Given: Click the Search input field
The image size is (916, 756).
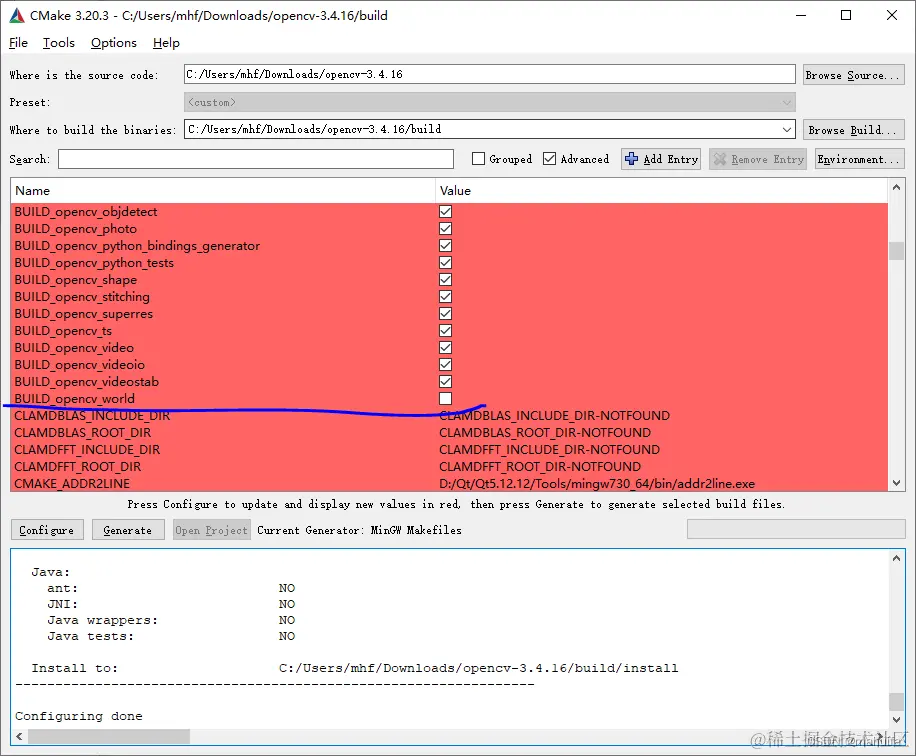Looking at the screenshot, I should pyautogui.click(x=255, y=159).
